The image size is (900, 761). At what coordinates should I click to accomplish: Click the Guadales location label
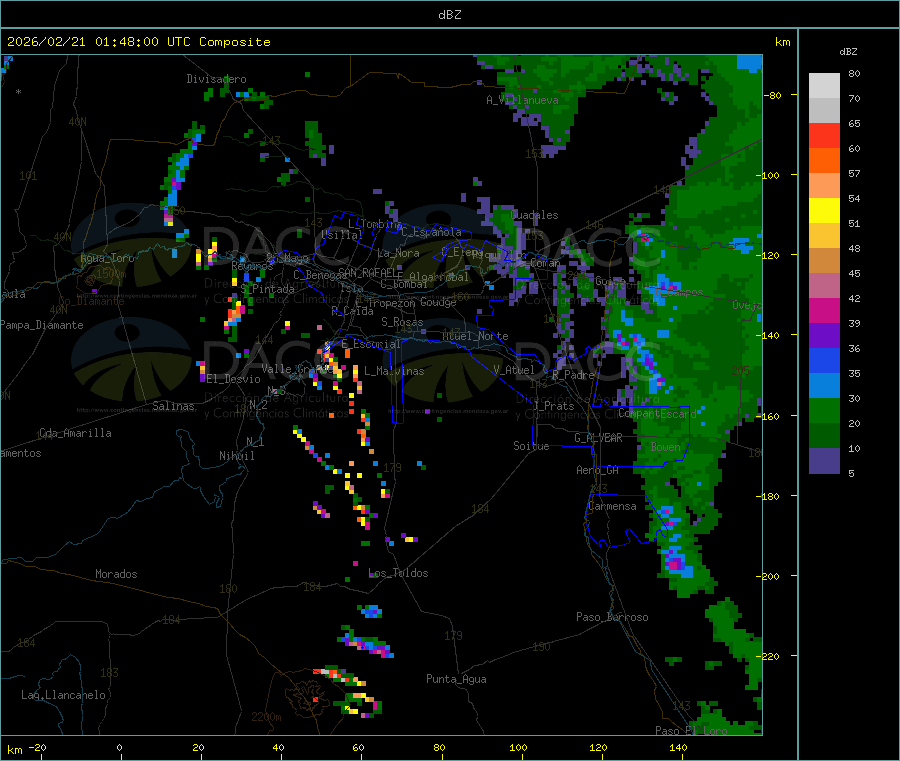point(534,215)
